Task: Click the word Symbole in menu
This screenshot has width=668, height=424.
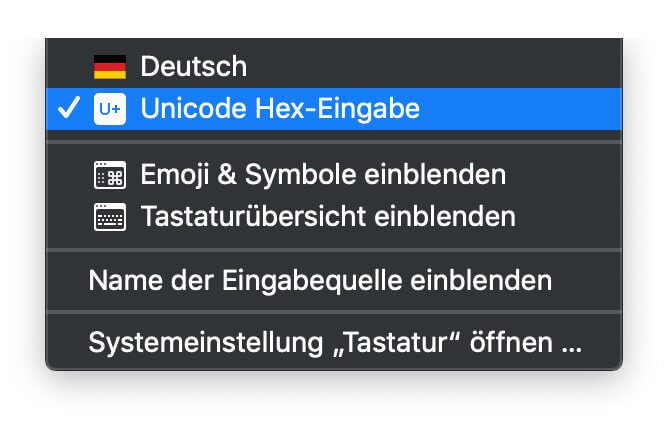Action: 300,176
